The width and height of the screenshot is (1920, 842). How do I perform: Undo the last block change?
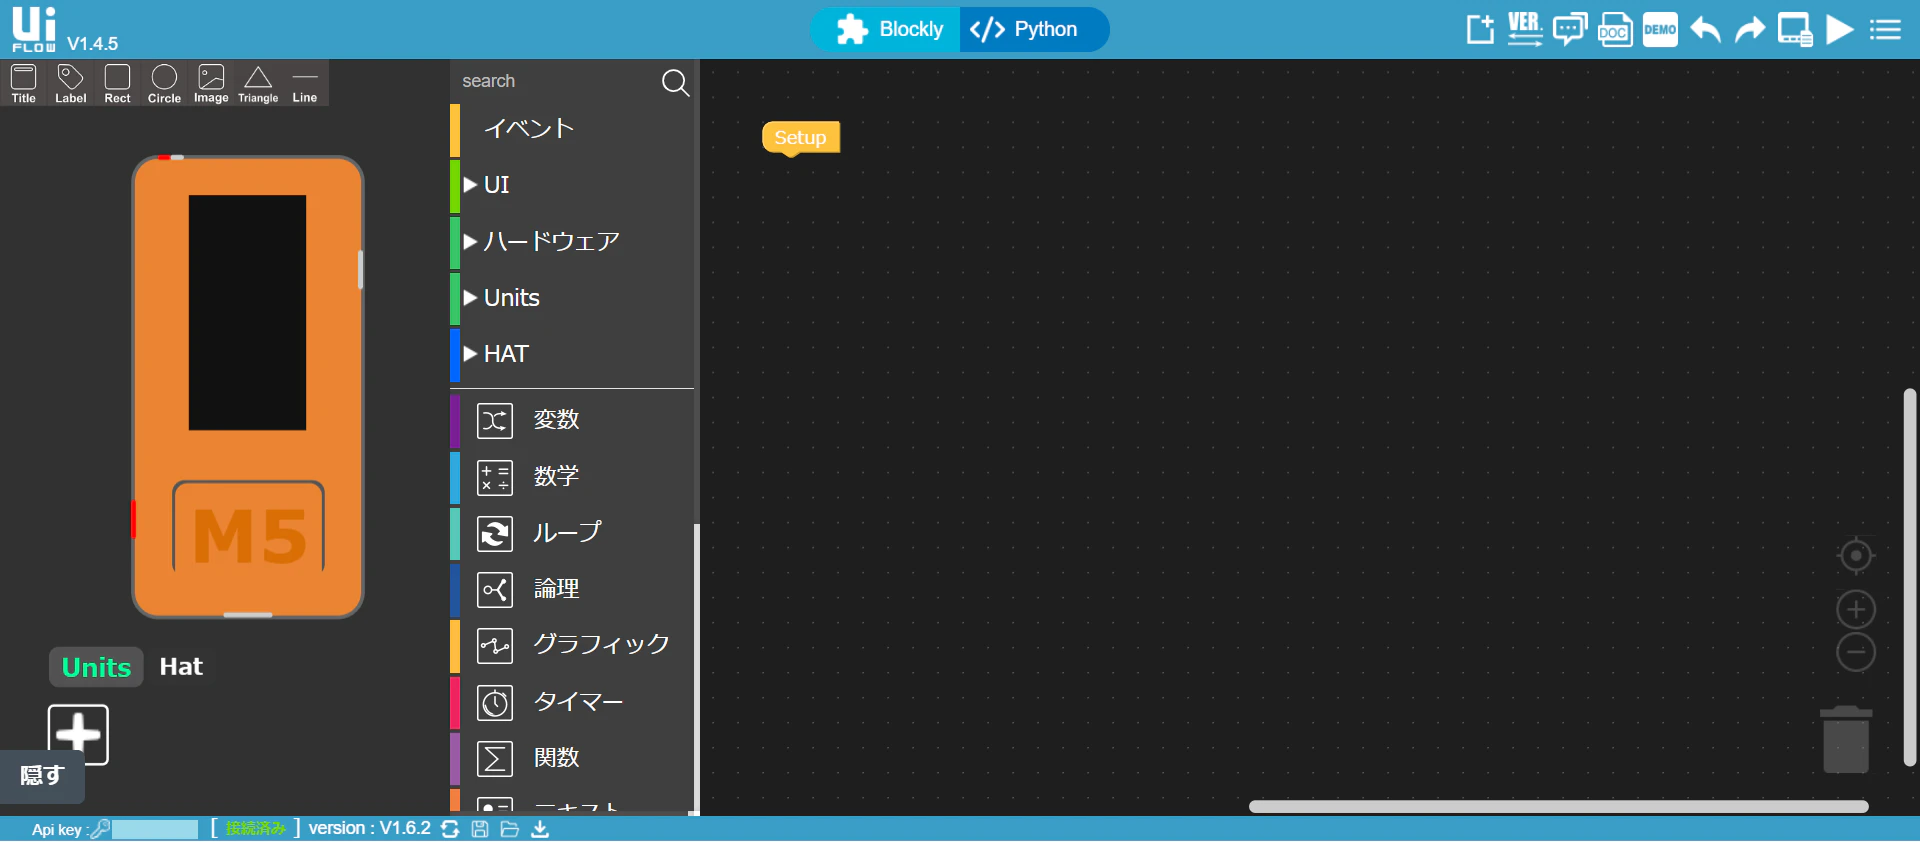1705,29
